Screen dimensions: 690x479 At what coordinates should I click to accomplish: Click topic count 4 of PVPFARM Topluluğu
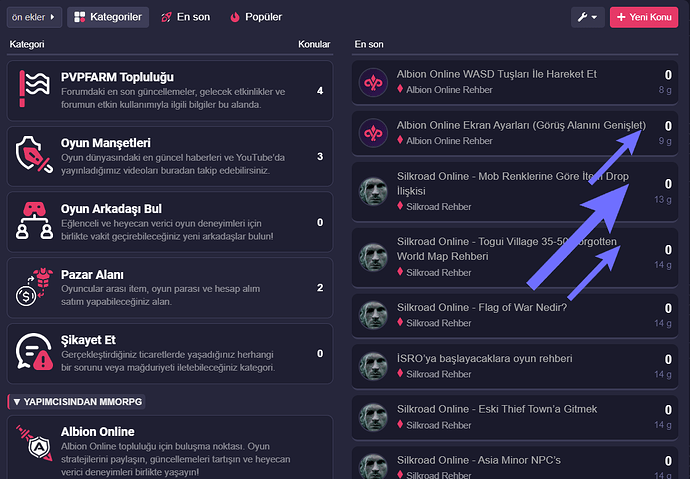(320, 91)
